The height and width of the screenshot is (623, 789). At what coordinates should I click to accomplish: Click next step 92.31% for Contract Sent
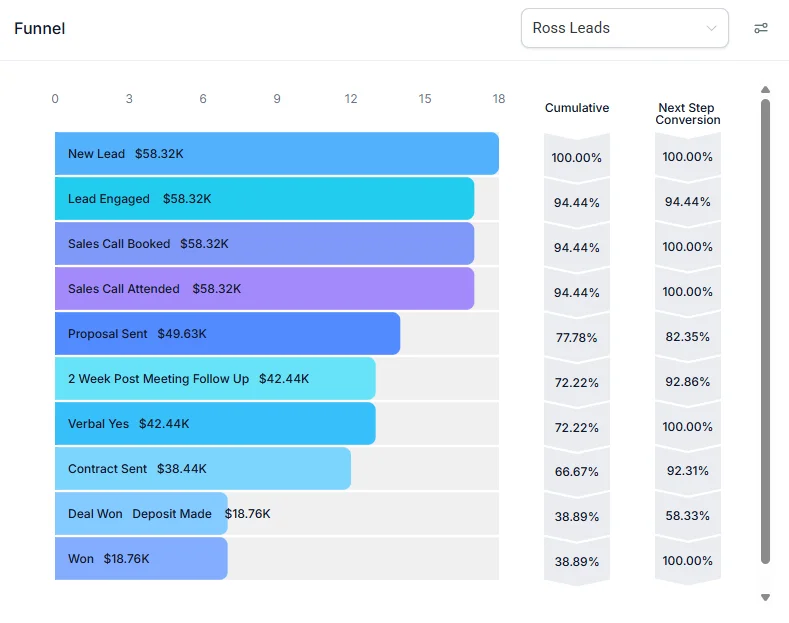pyautogui.click(x=687, y=471)
